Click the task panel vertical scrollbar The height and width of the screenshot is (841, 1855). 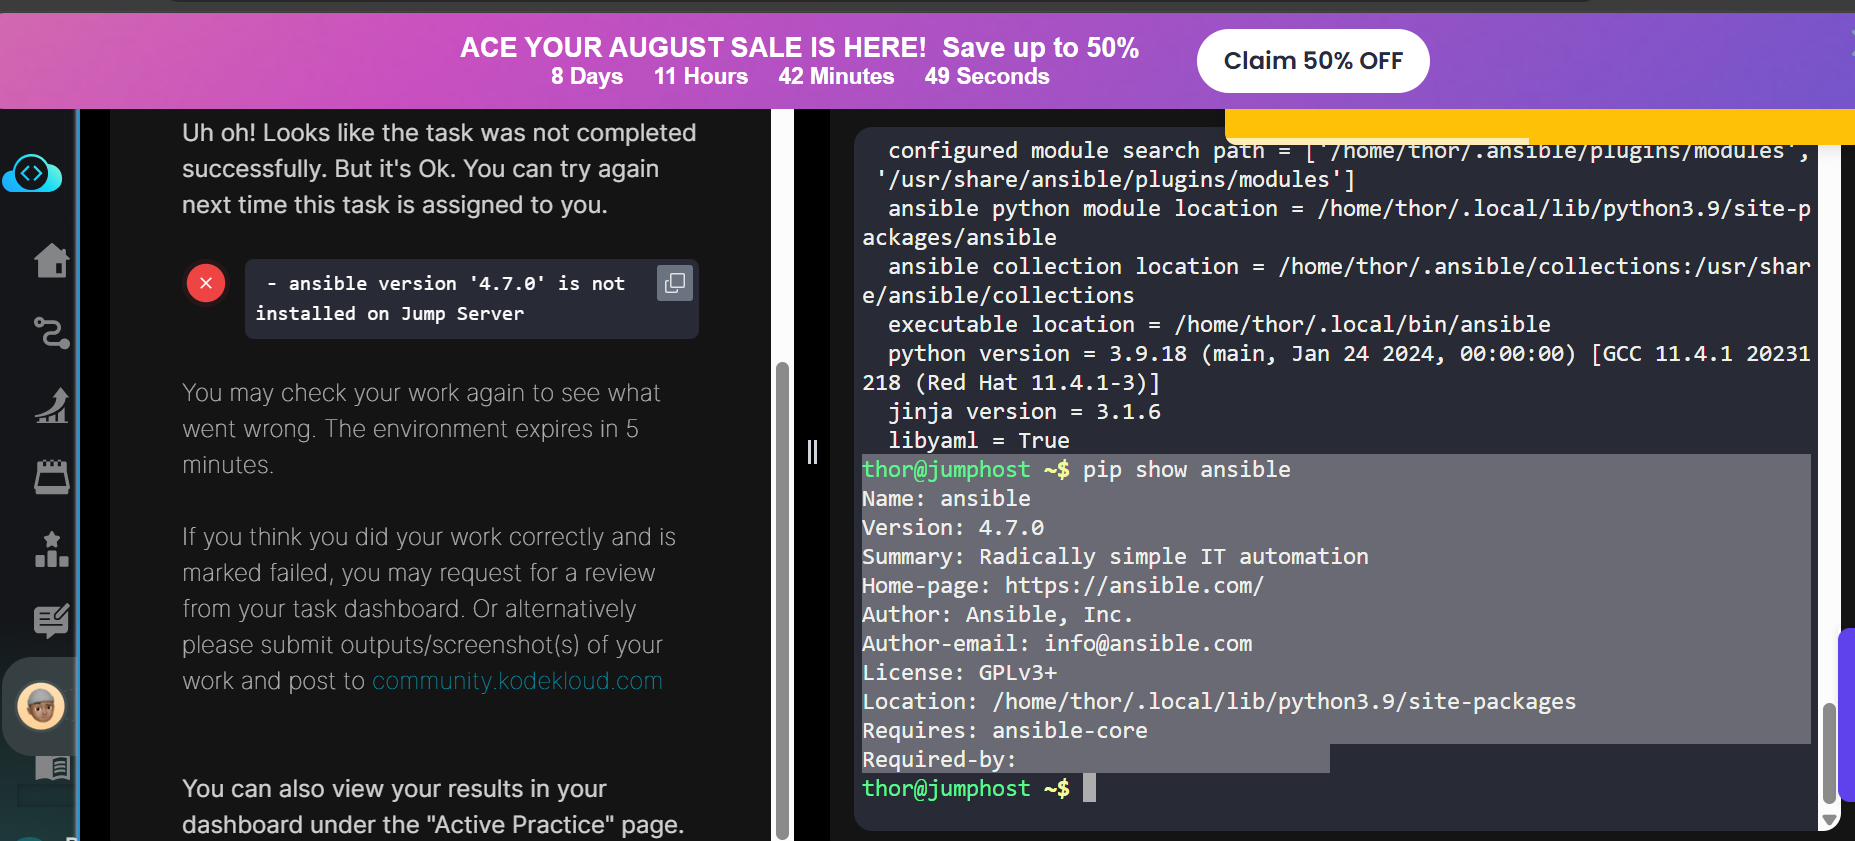click(782, 600)
